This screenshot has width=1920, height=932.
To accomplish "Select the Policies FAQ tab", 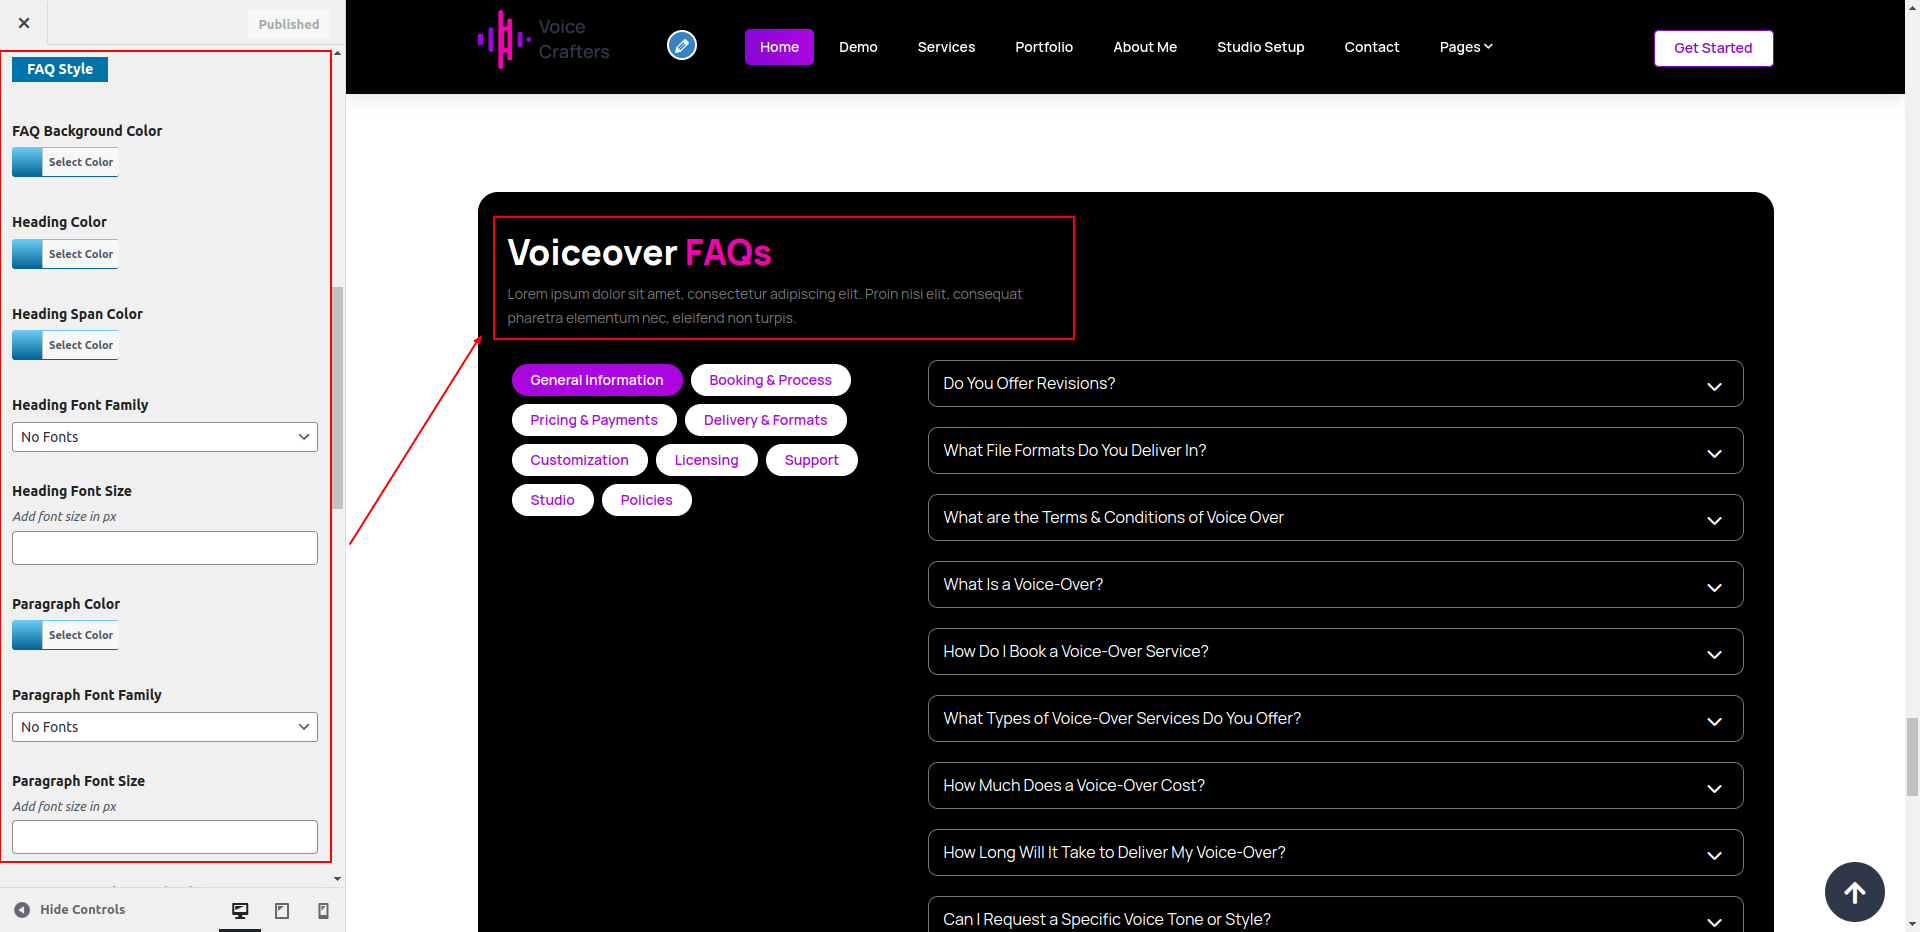I will point(647,500).
